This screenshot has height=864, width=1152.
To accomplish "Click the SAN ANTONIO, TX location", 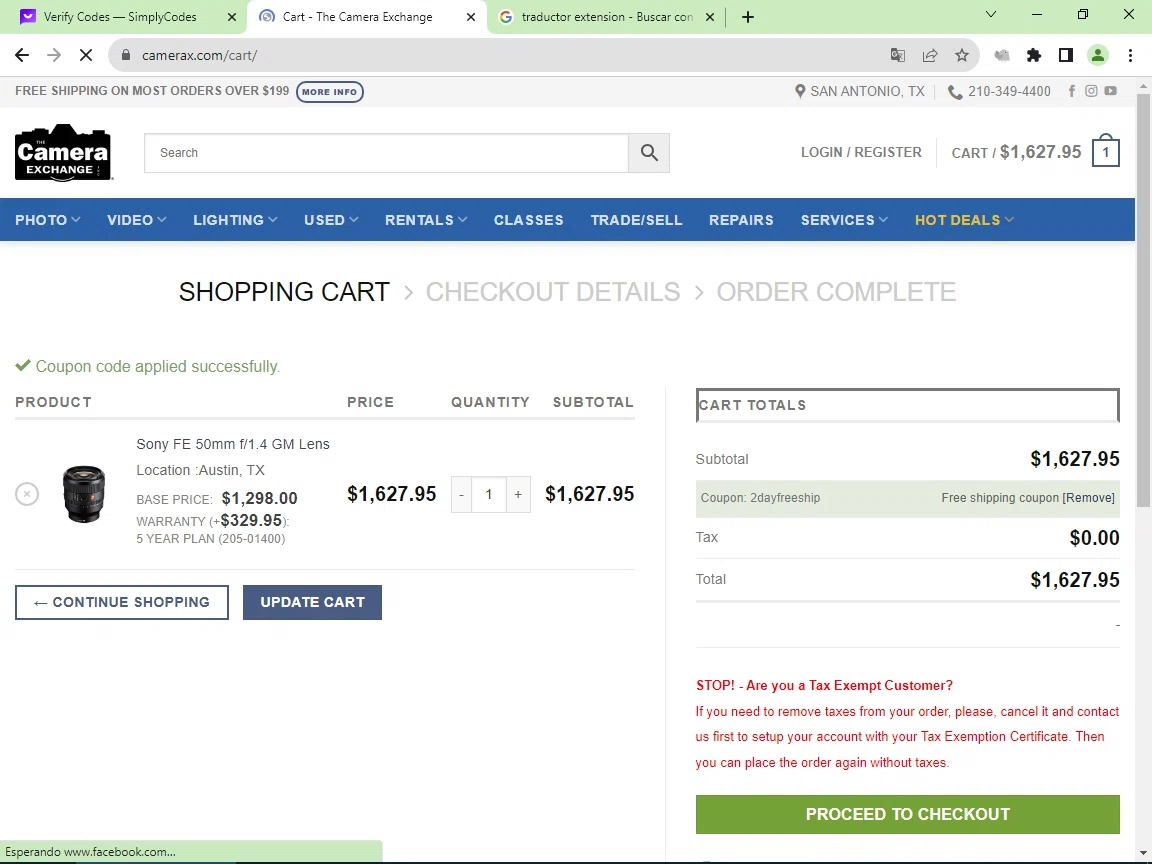I will pos(860,91).
